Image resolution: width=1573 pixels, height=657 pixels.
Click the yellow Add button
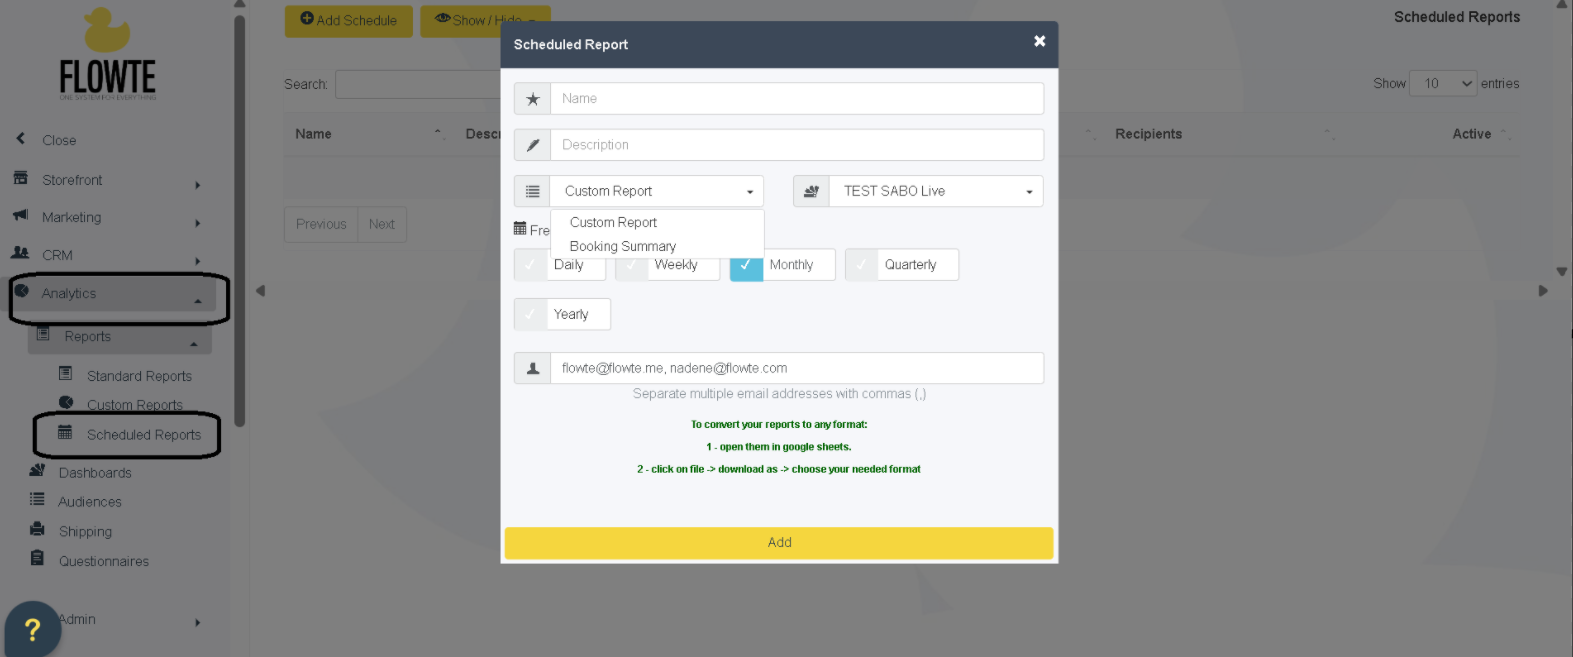click(778, 542)
